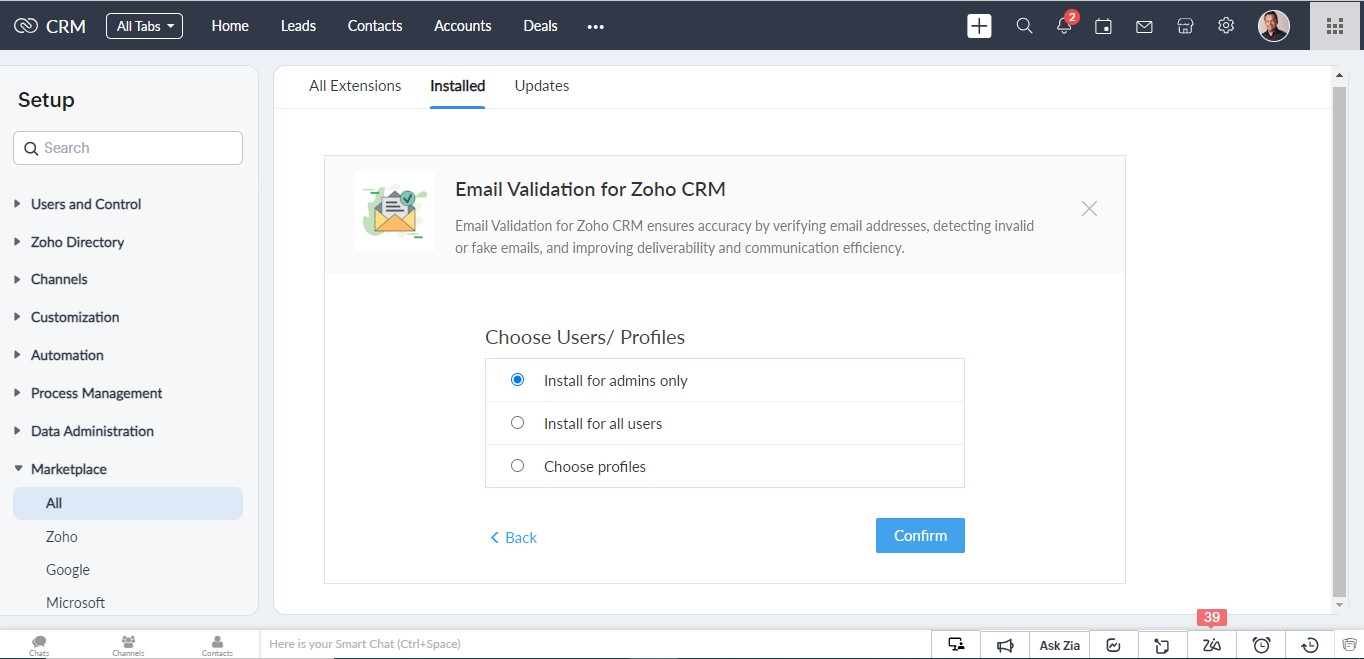Click the scrollbar down arrow

tap(1340, 605)
